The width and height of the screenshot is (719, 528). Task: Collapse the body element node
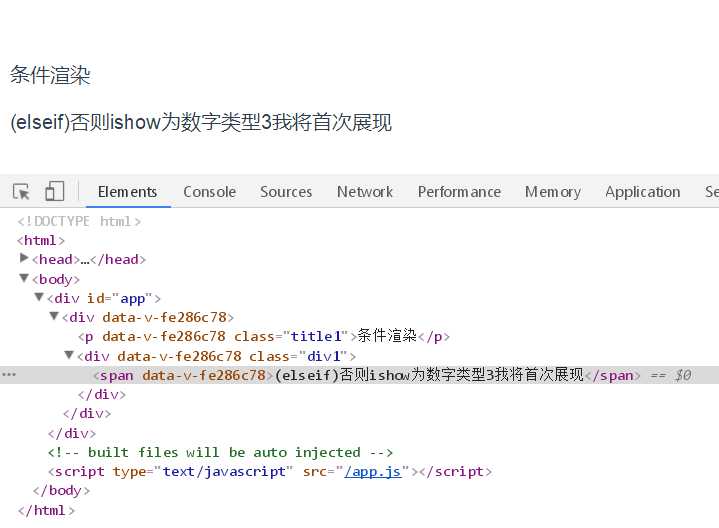(x=24, y=278)
